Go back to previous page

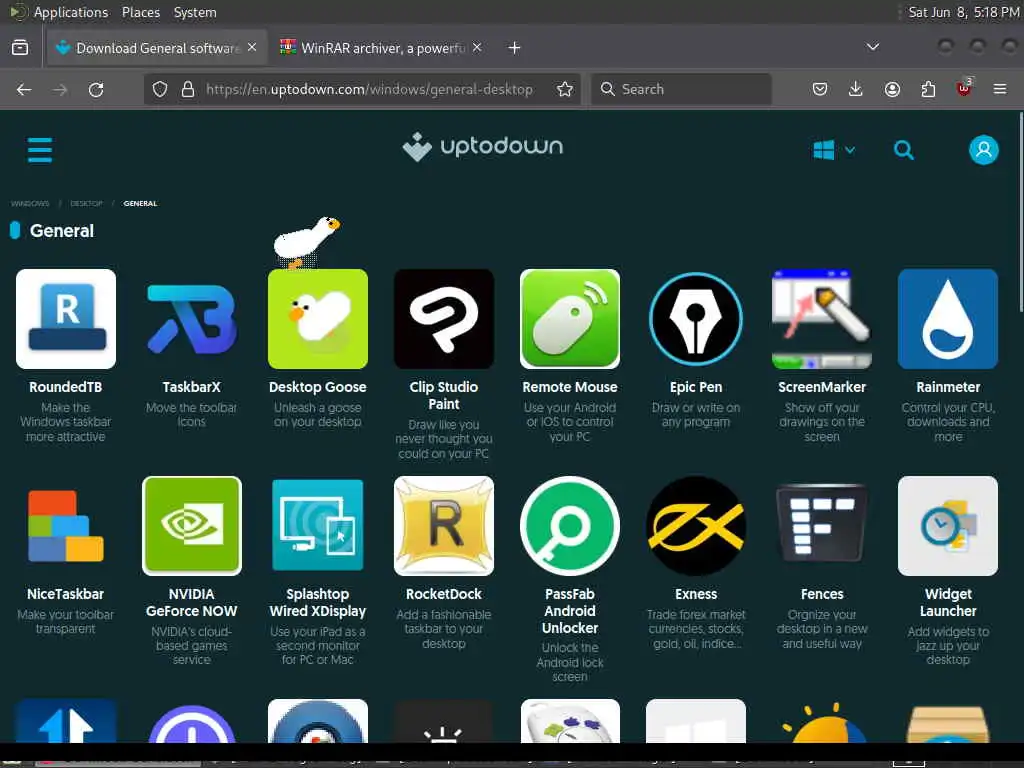click(x=24, y=89)
